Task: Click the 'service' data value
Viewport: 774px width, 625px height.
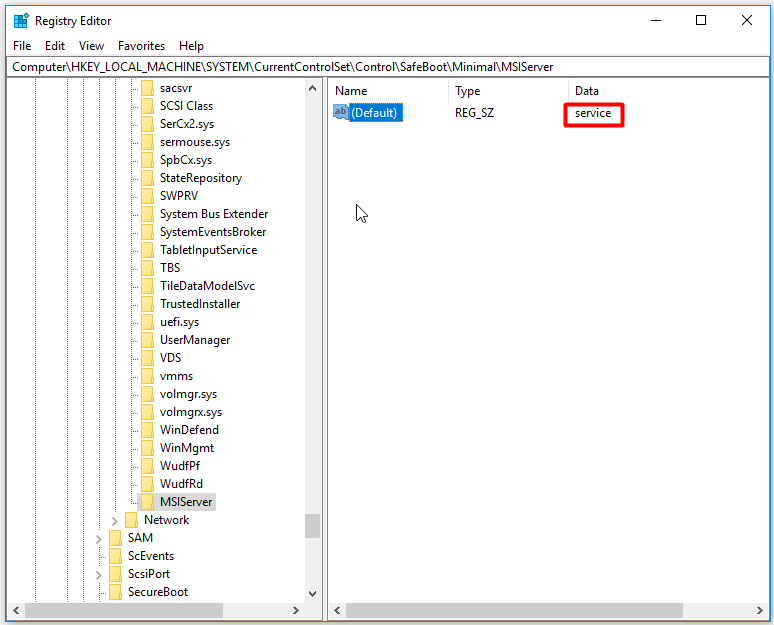Action: click(x=593, y=113)
